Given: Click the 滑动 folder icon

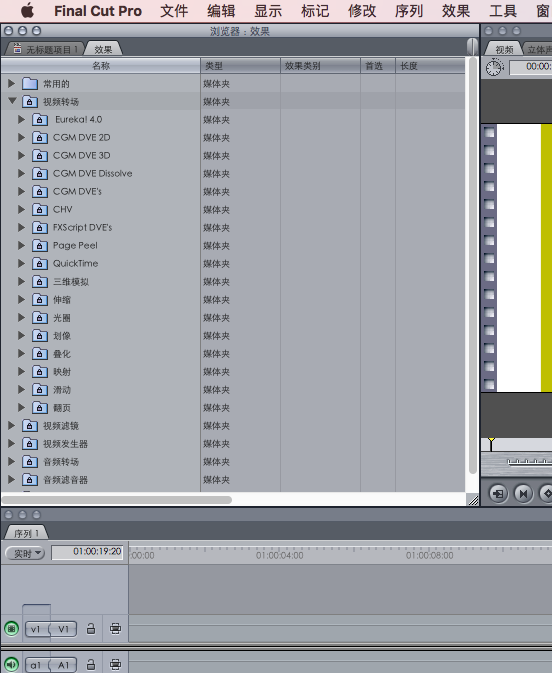Looking at the screenshot, I should click(x=40, y=390).
